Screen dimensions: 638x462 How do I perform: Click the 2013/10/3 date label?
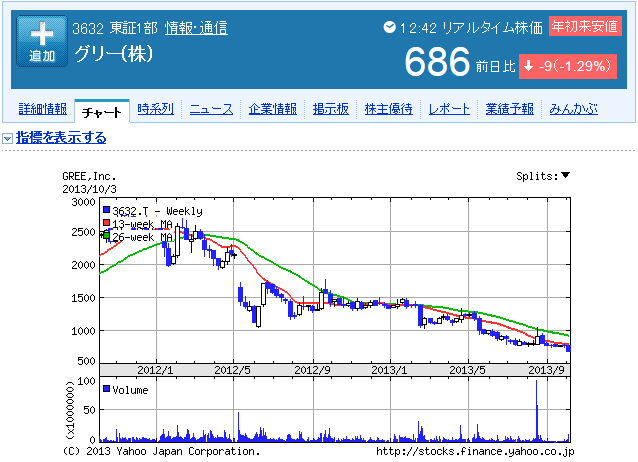click(x=89, y=189)
